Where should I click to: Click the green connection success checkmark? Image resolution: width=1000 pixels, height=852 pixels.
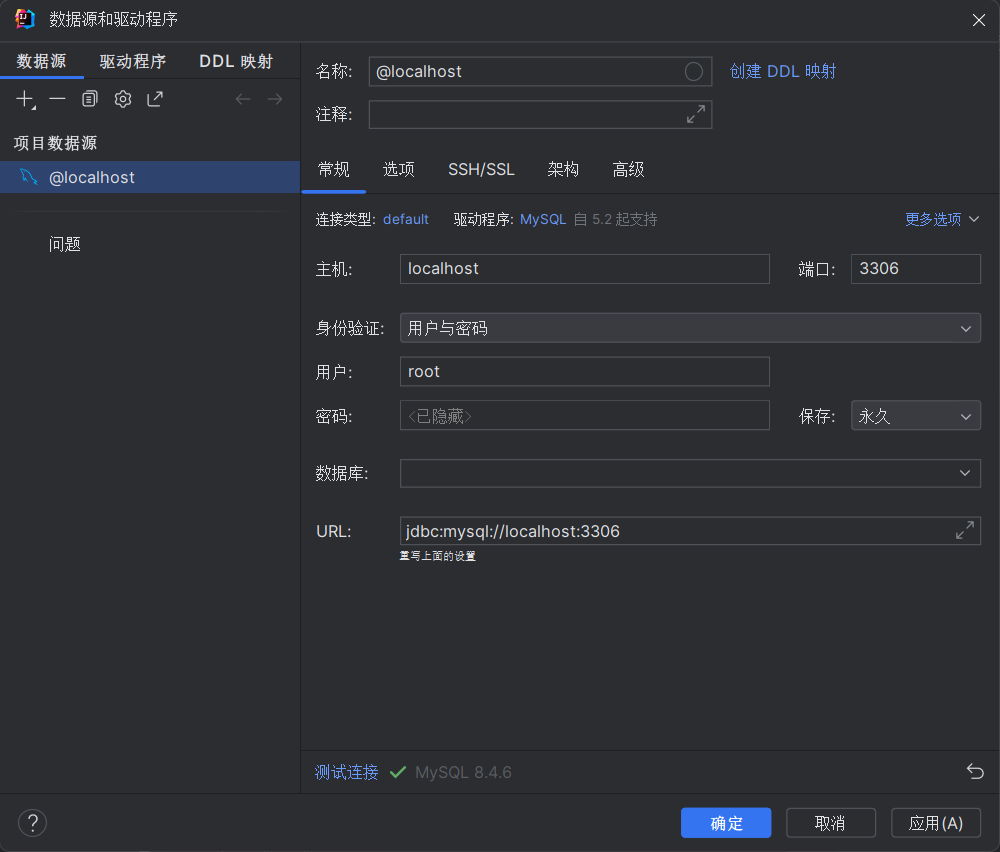(398, 772)
